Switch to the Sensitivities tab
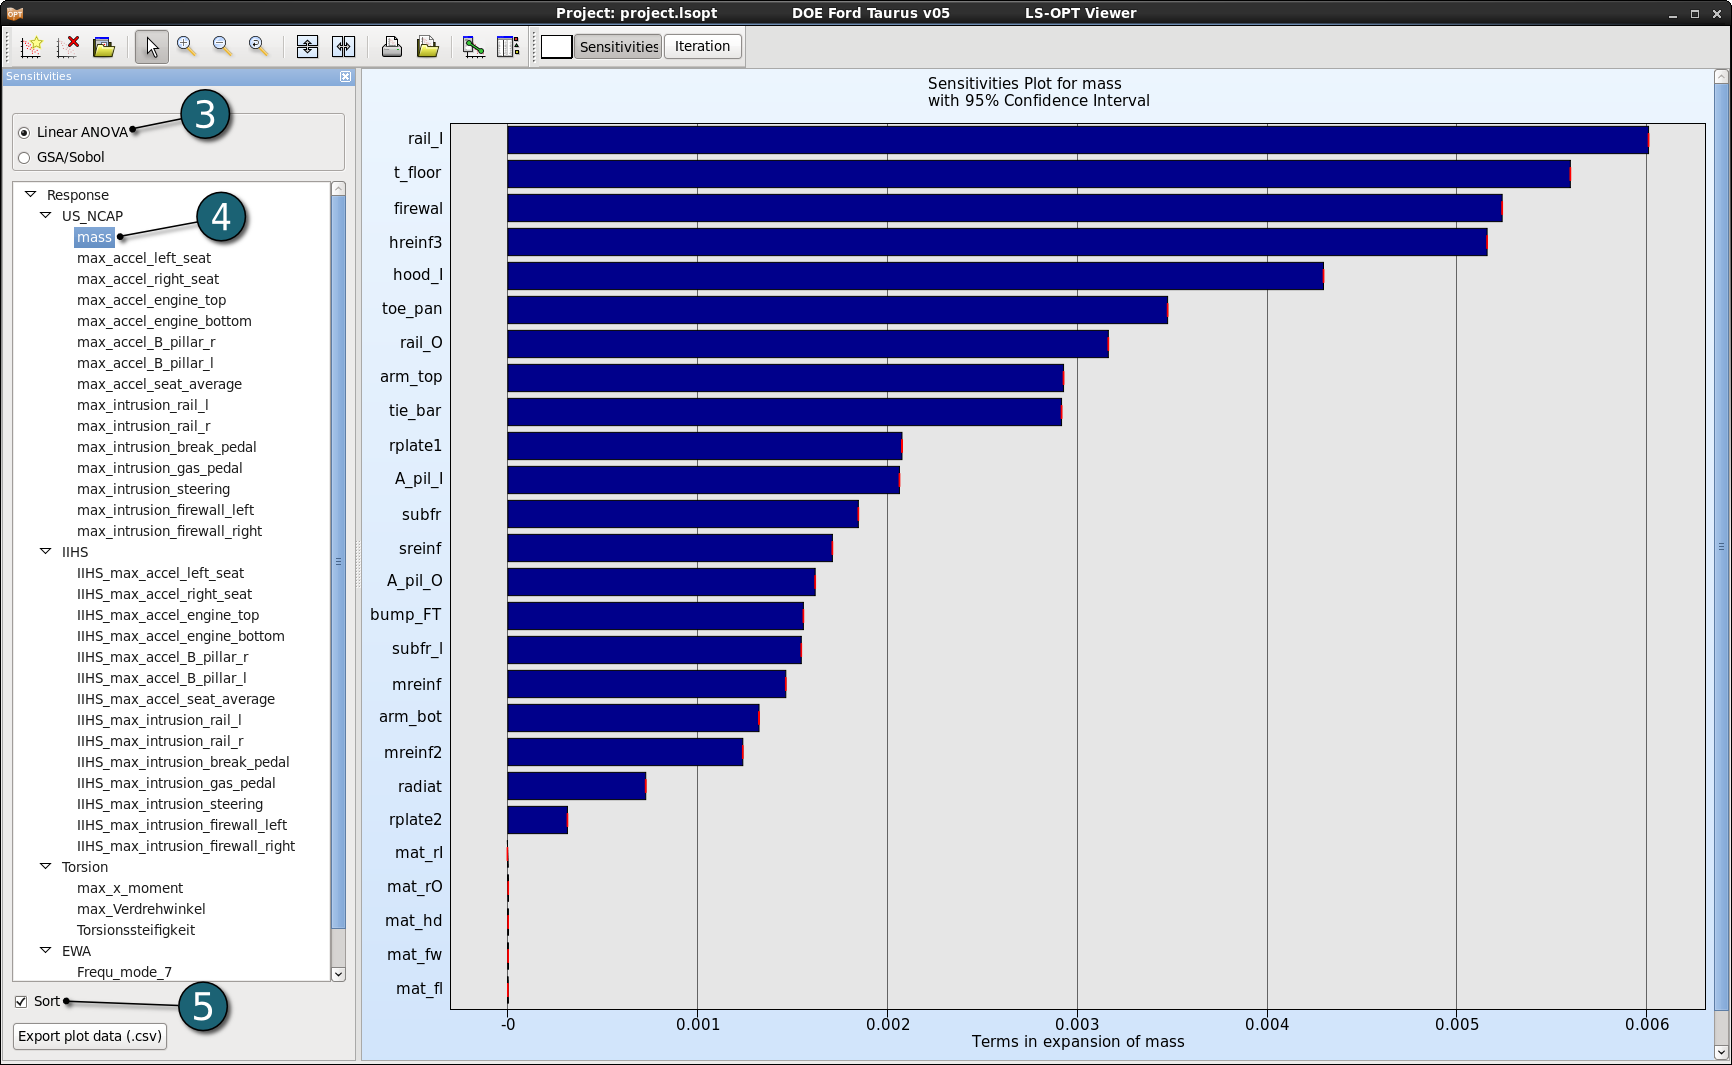Image resolution: width=1732 pixels, height=1065 pixels. (x=618, y=46)
